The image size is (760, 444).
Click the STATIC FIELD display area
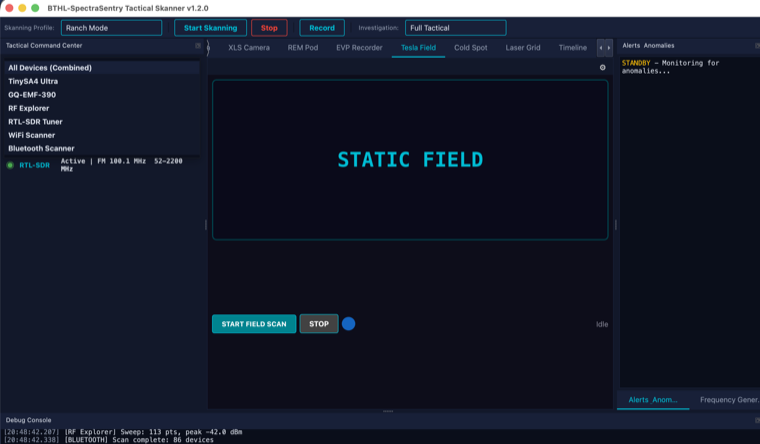coord(410,160)
